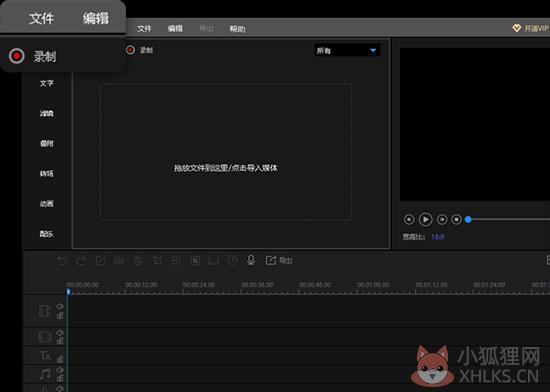Mute the second track speaker icon
The height and width of the screenshot is (392, 550).
click(60, 332)
